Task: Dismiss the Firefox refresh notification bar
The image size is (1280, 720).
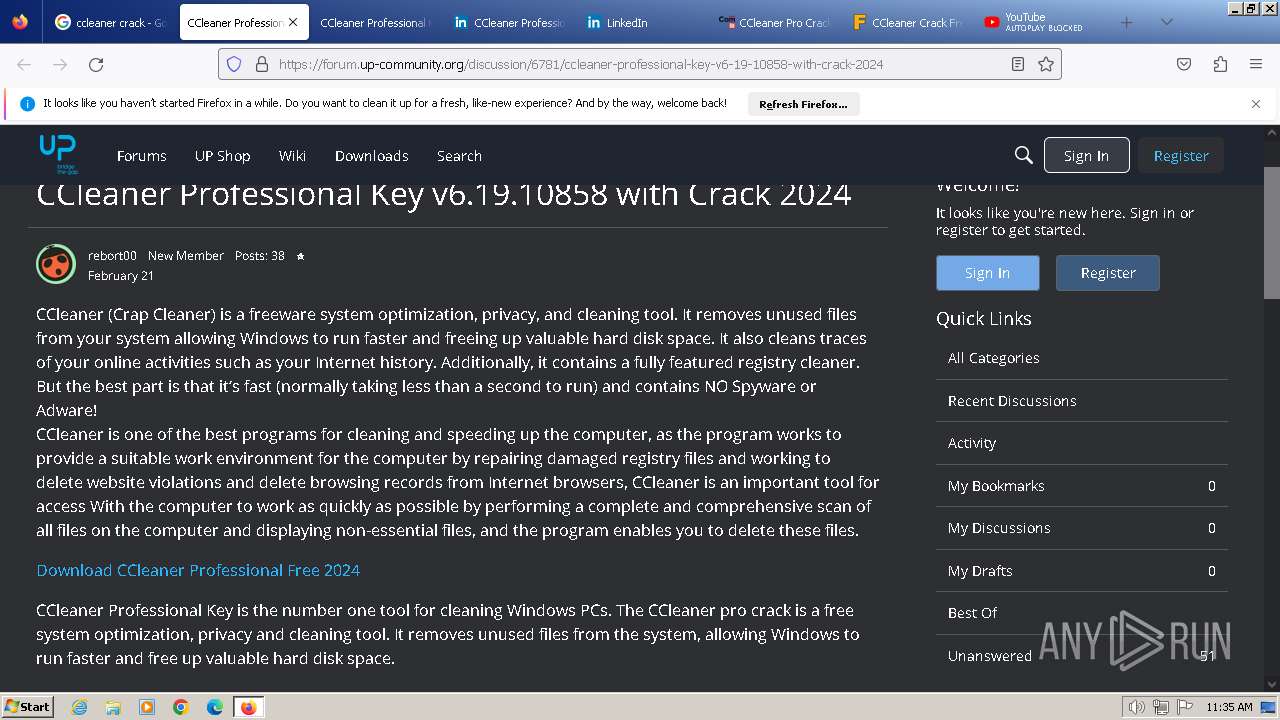Action: coord(1256,104)
